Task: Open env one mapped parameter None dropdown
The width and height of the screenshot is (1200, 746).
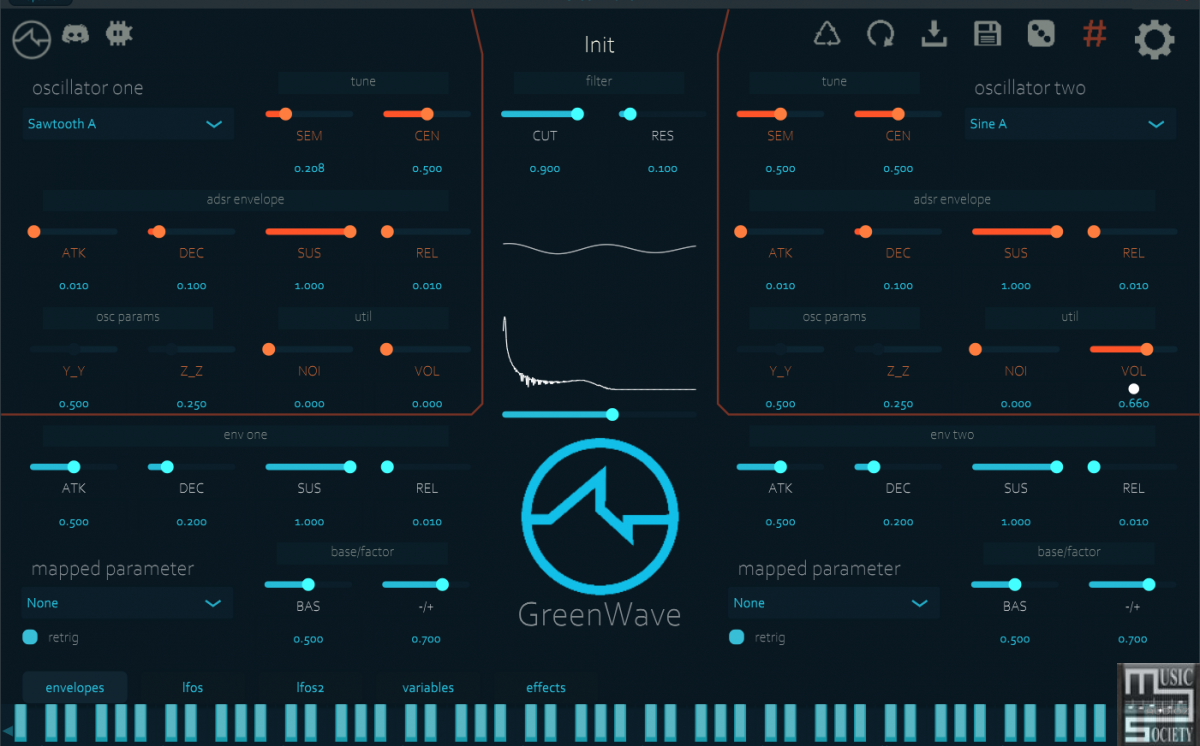Action: coord(127,603)
